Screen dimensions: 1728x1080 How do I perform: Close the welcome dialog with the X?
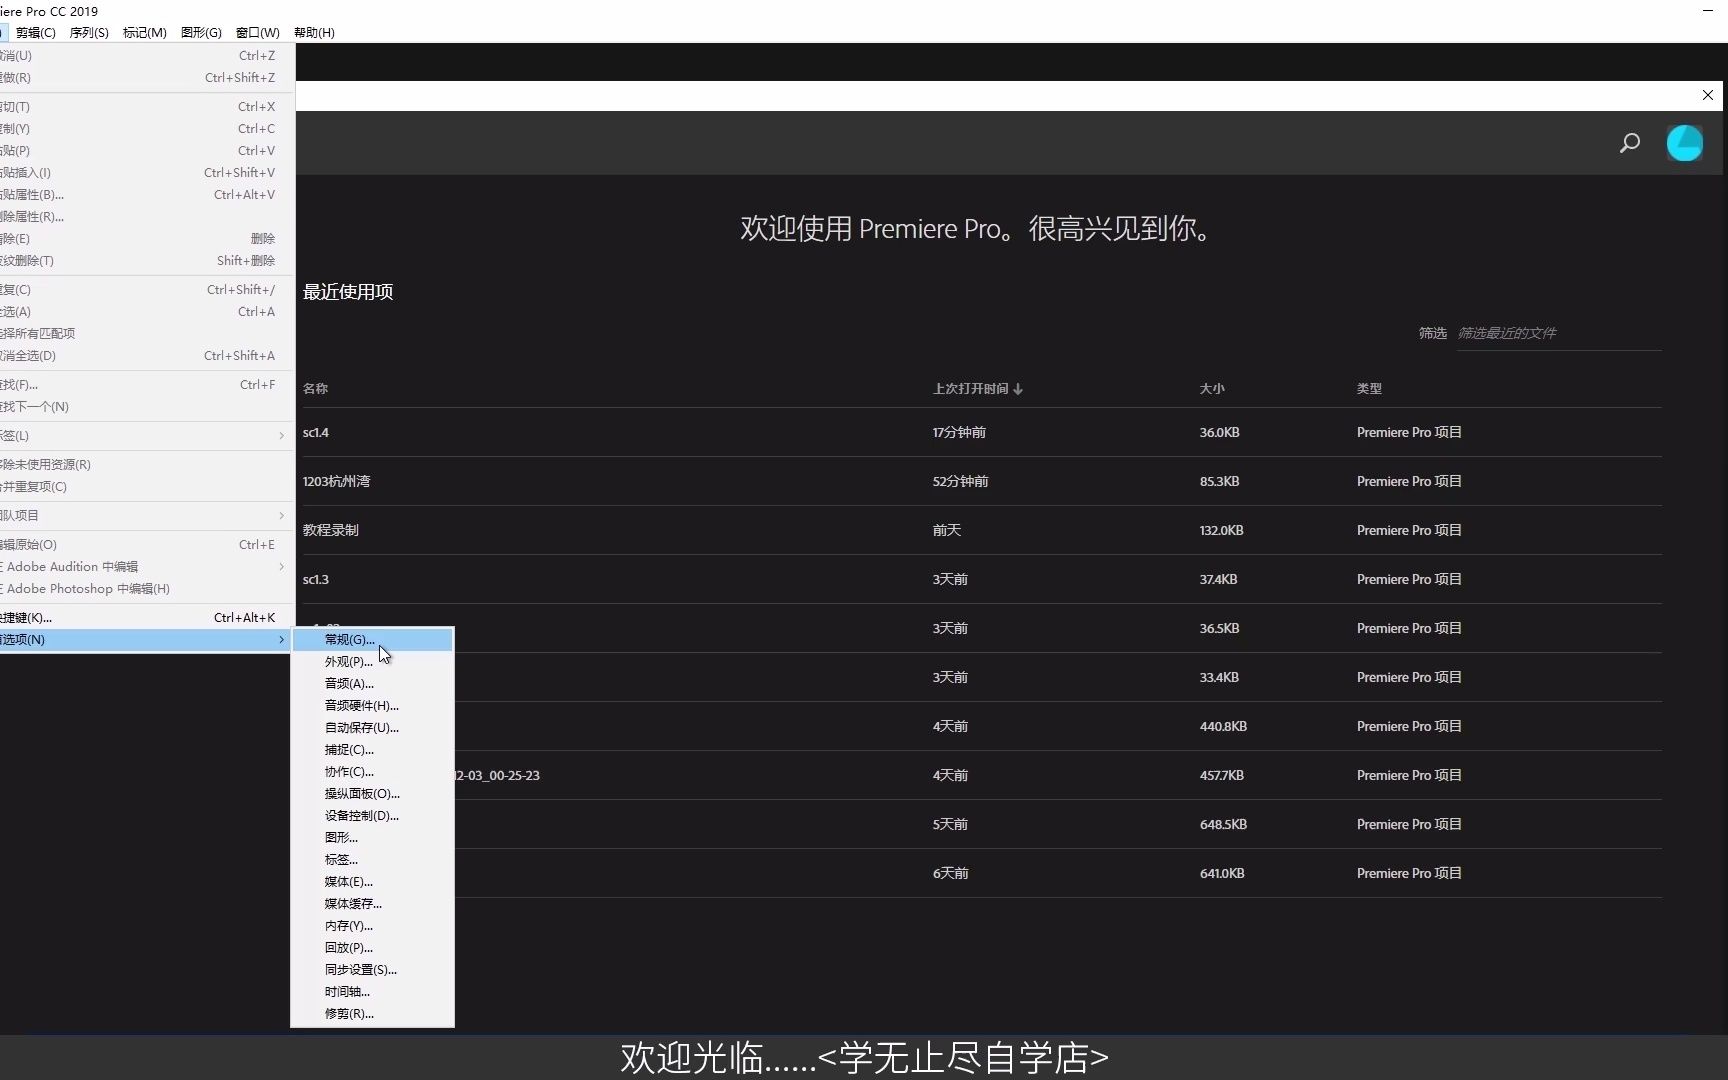pyautogui.click(x=1708, y=95)
